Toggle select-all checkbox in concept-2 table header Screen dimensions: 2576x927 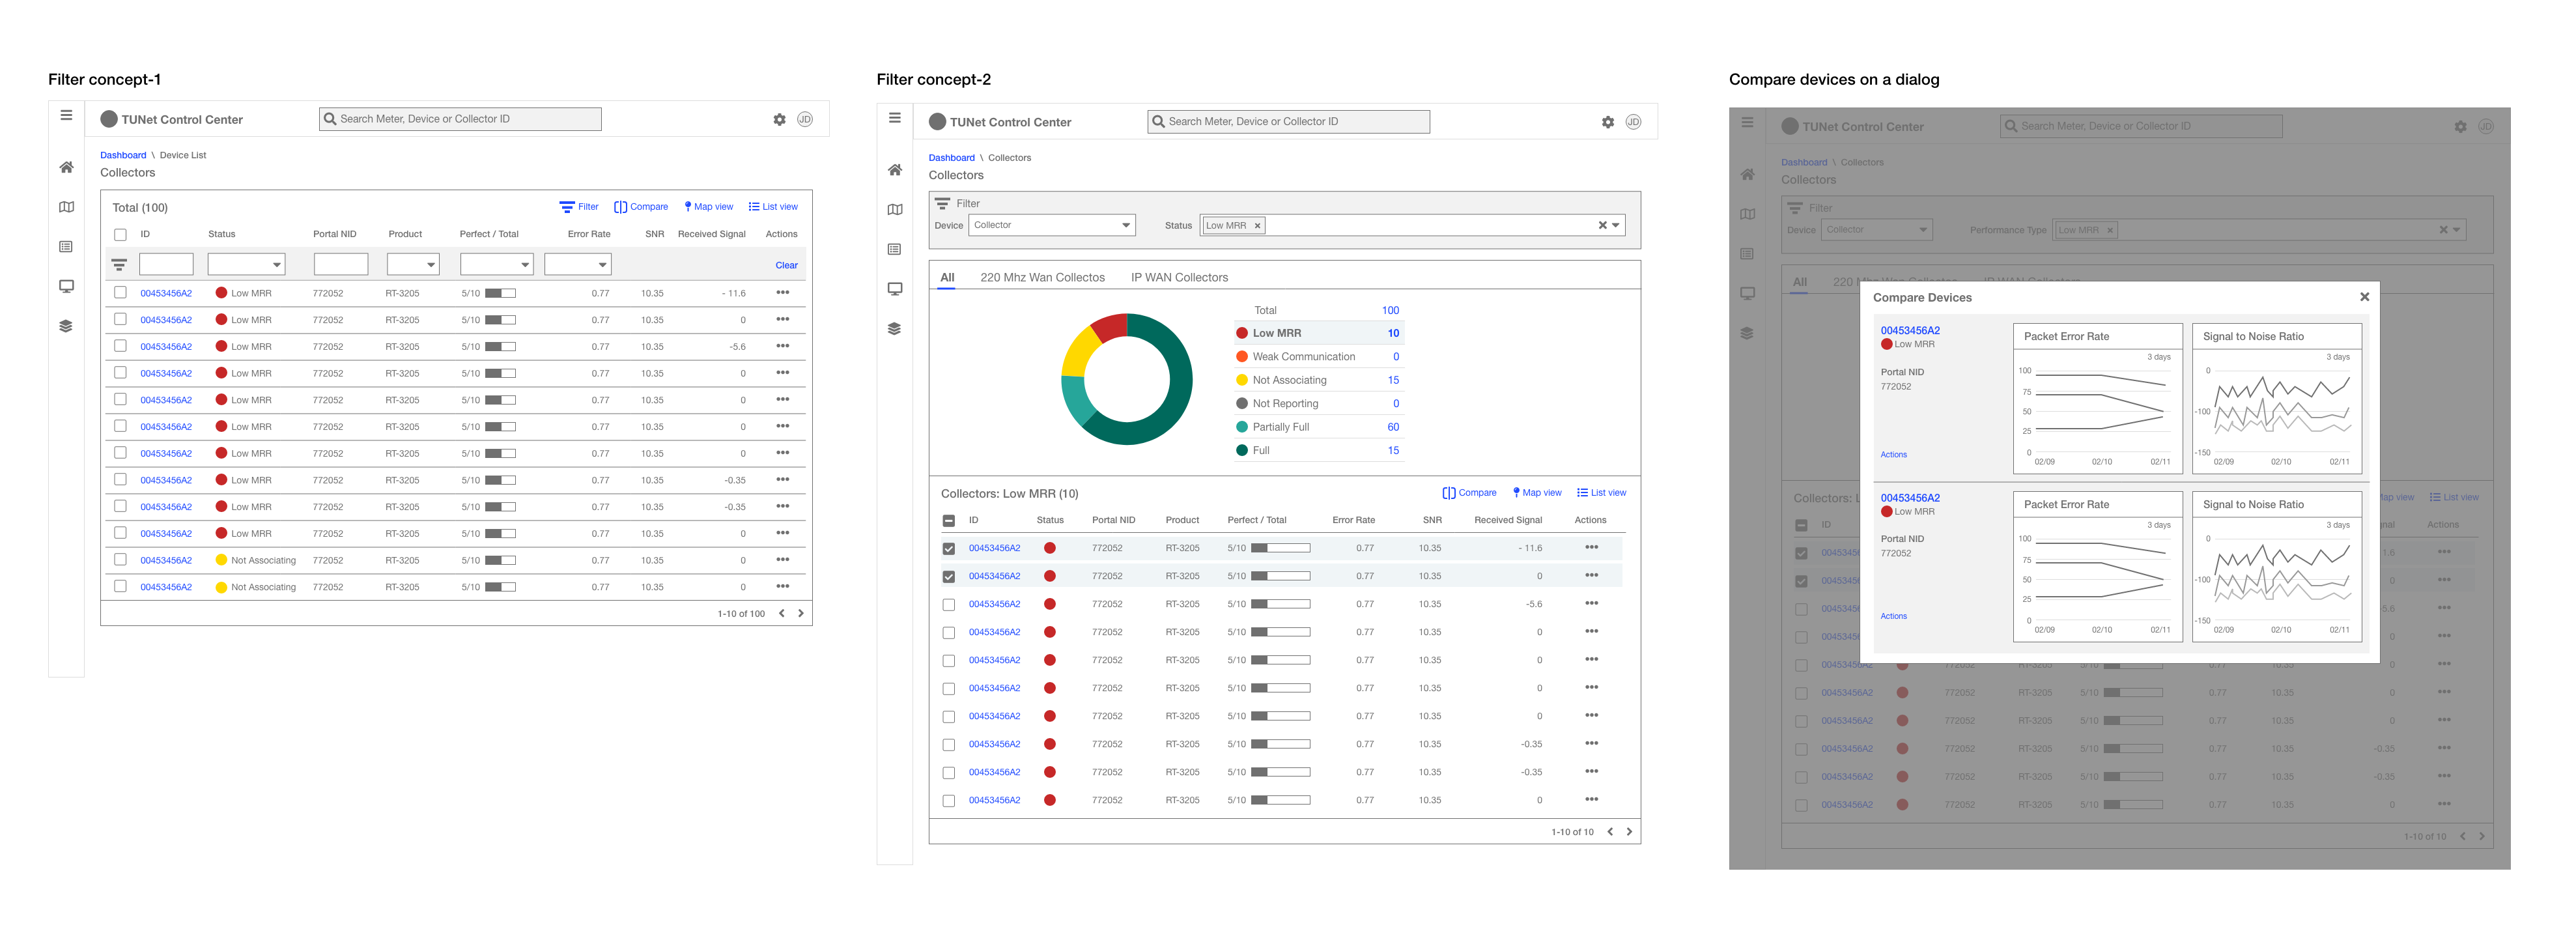click(x=949, y=521)
